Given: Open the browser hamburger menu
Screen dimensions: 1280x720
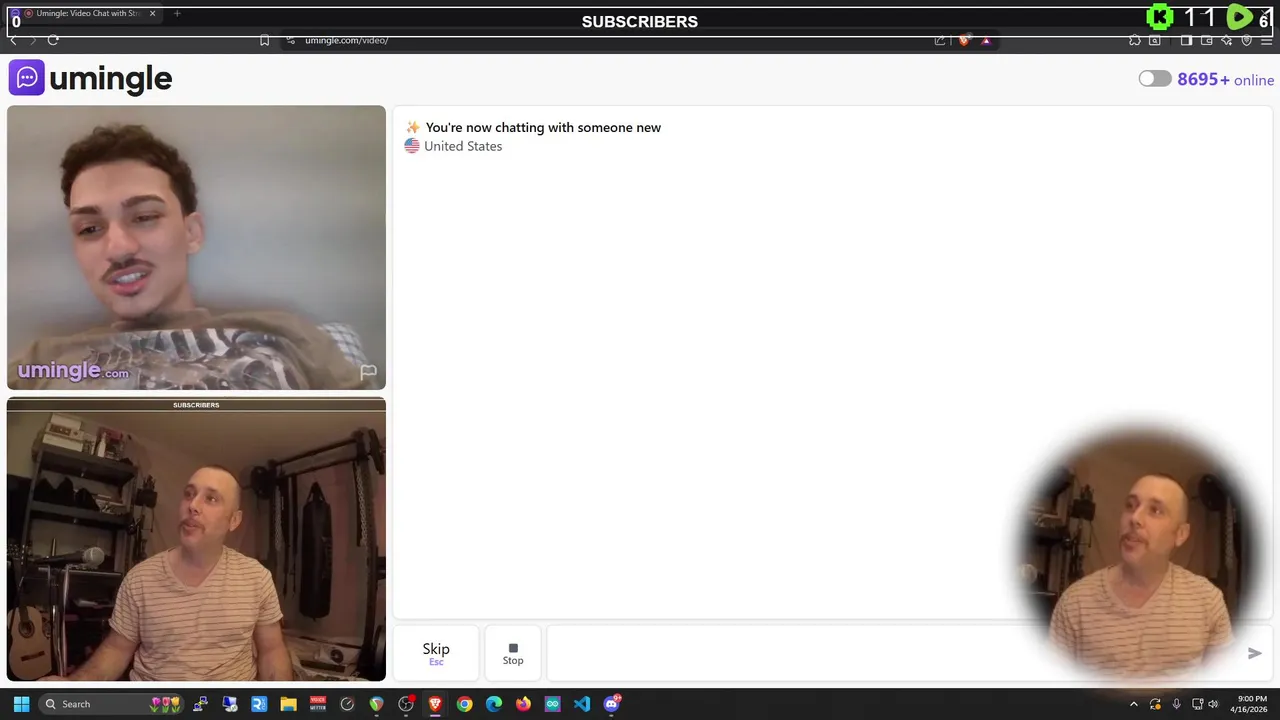Looking at the screenshot, I should click(1267, 40).
